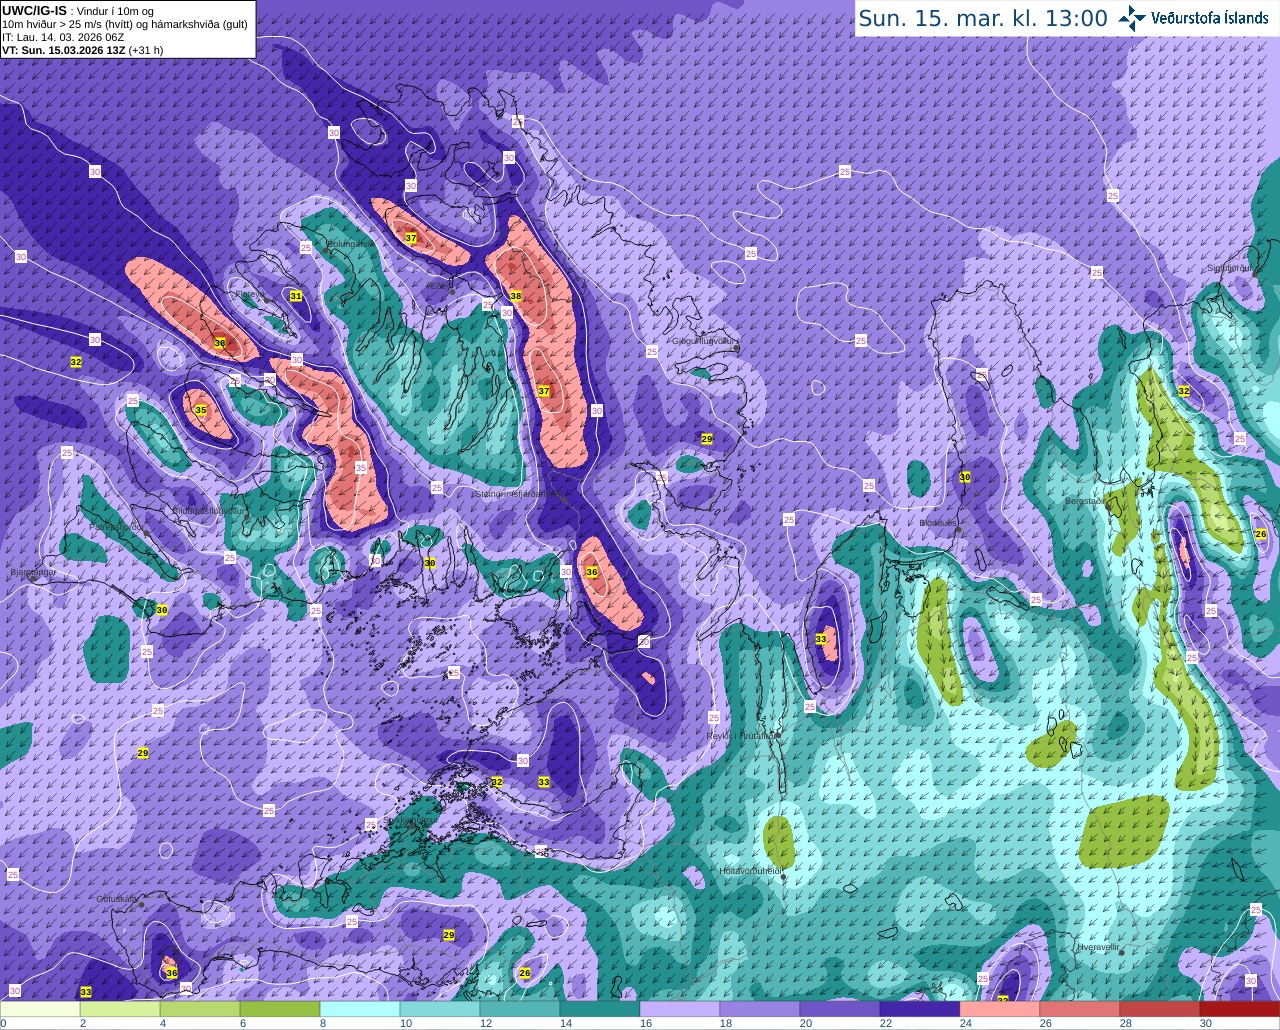Click the Gufuskálar station label

tap(117, 899)
